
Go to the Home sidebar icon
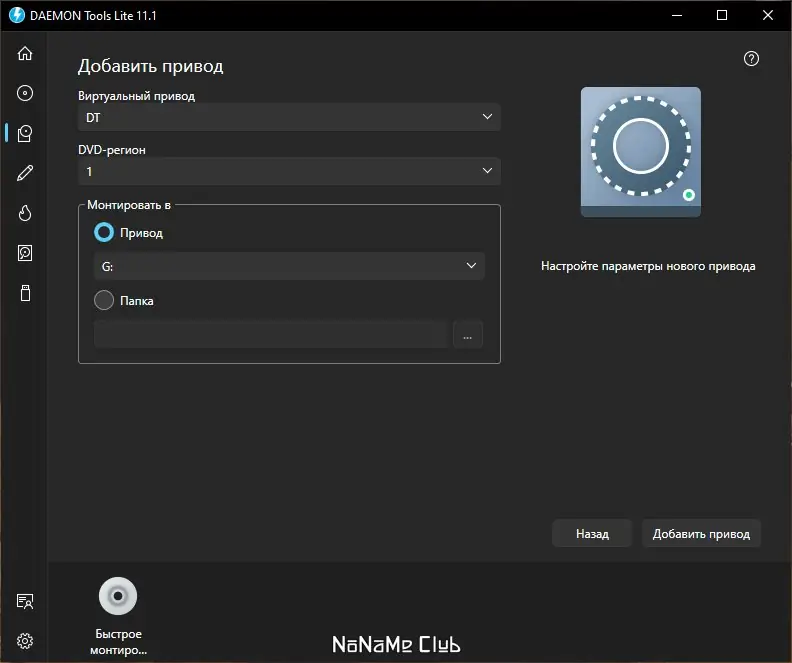[25, 54]
